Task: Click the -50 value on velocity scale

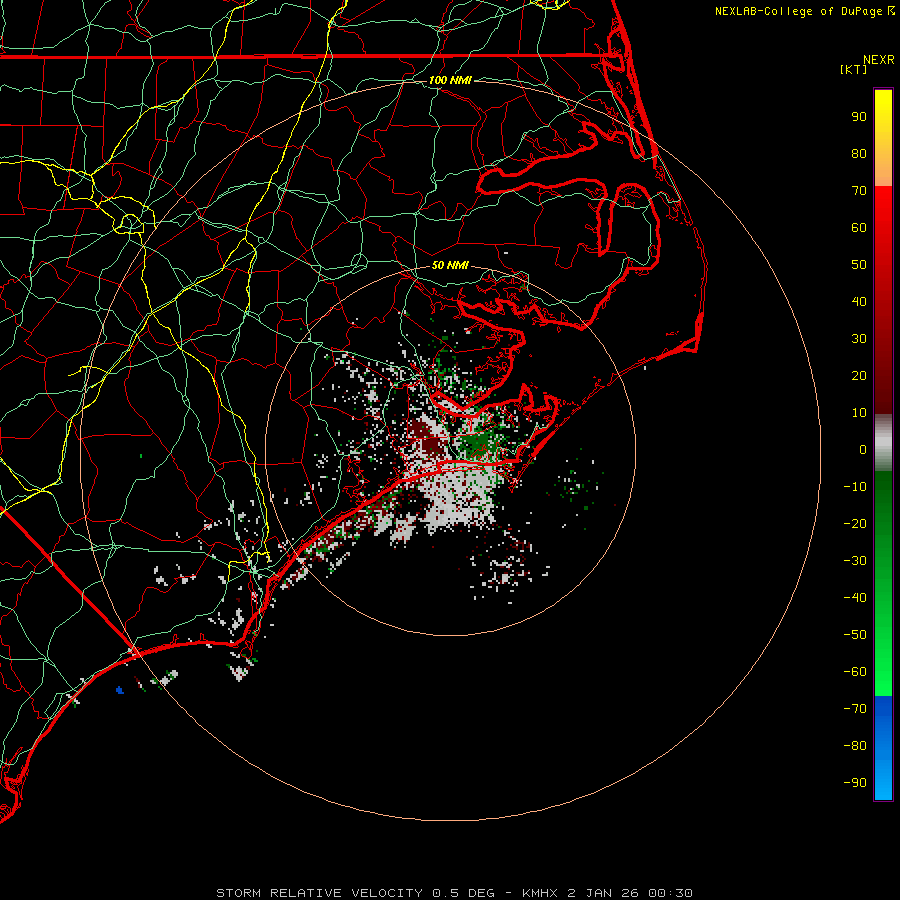Action: click(855, 635)
